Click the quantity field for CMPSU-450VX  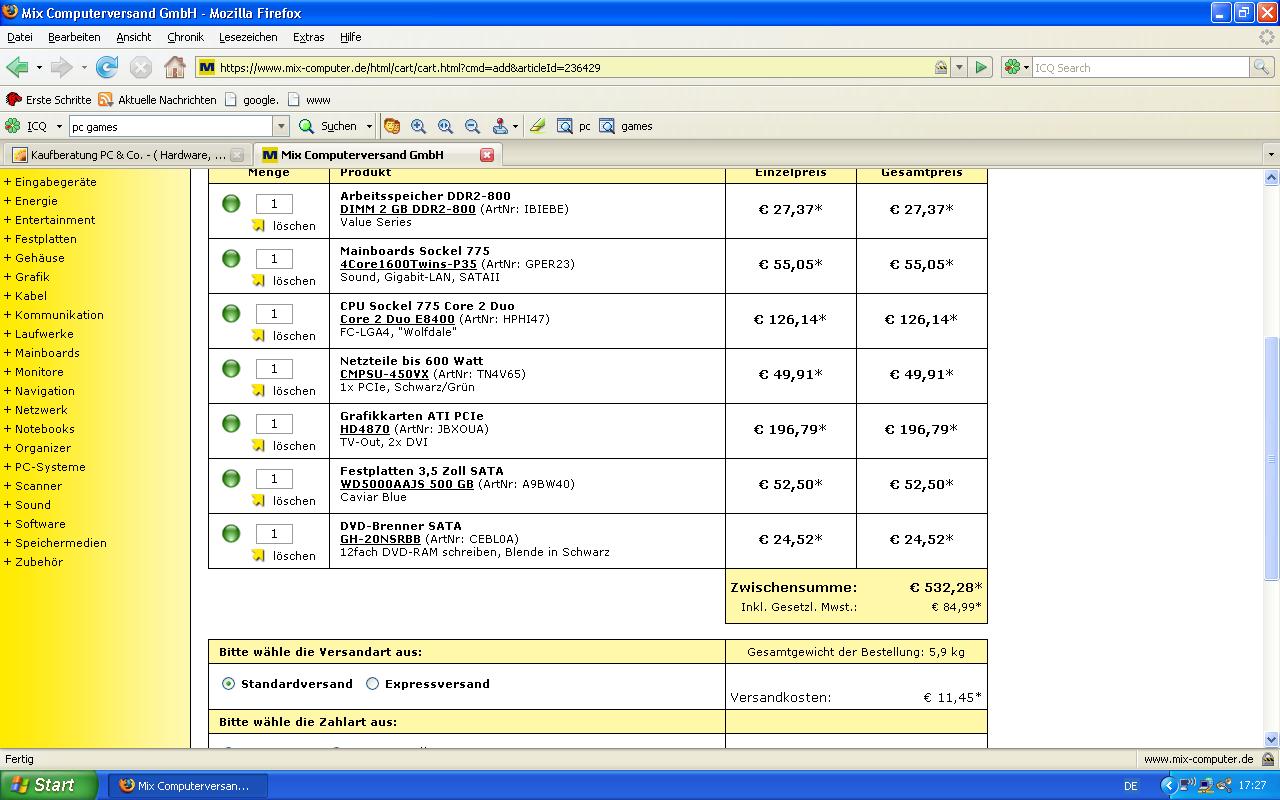(274, 369)
